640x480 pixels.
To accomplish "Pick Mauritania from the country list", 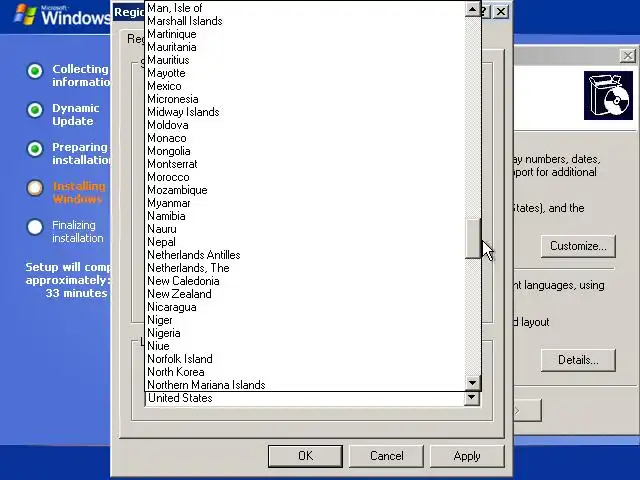I will pos(305,47).
